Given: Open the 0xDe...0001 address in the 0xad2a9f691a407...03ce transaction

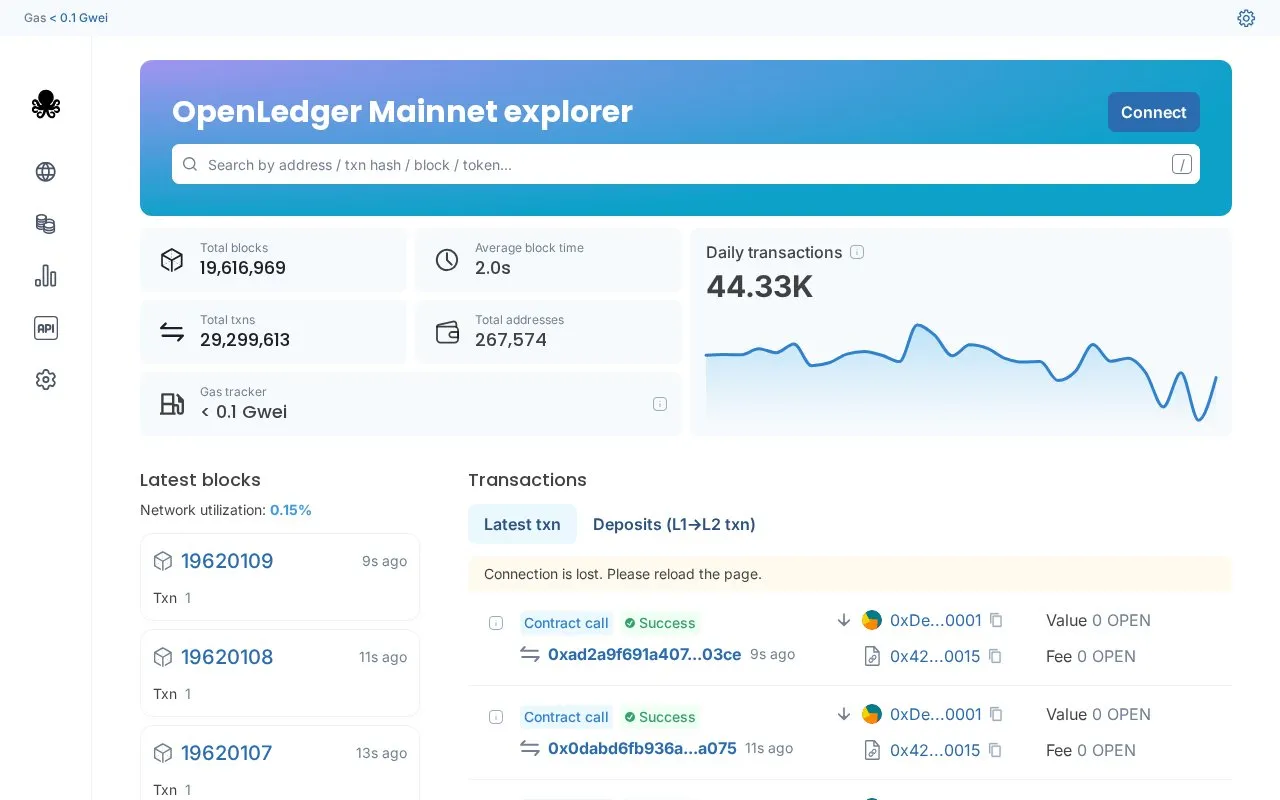Looking at the screenshot, I should pyautogui.click(x=936, y=620).
